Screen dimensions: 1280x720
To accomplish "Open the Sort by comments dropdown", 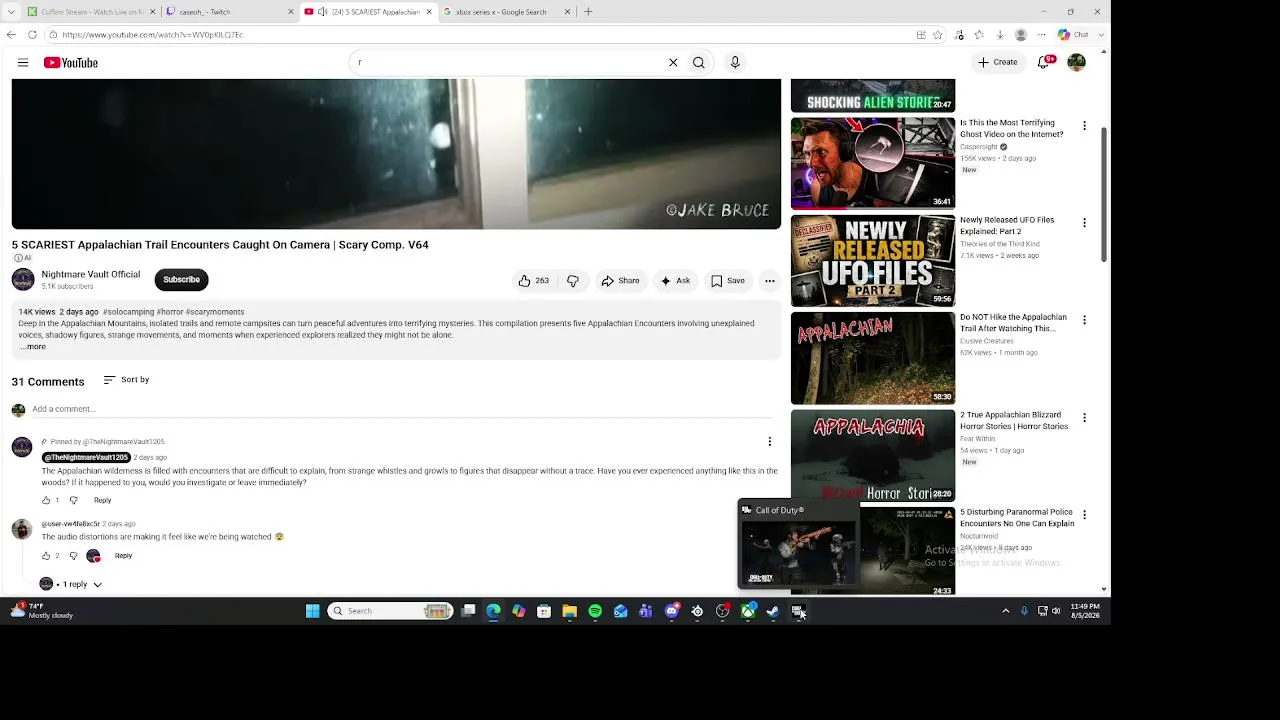I will [126, 380].
